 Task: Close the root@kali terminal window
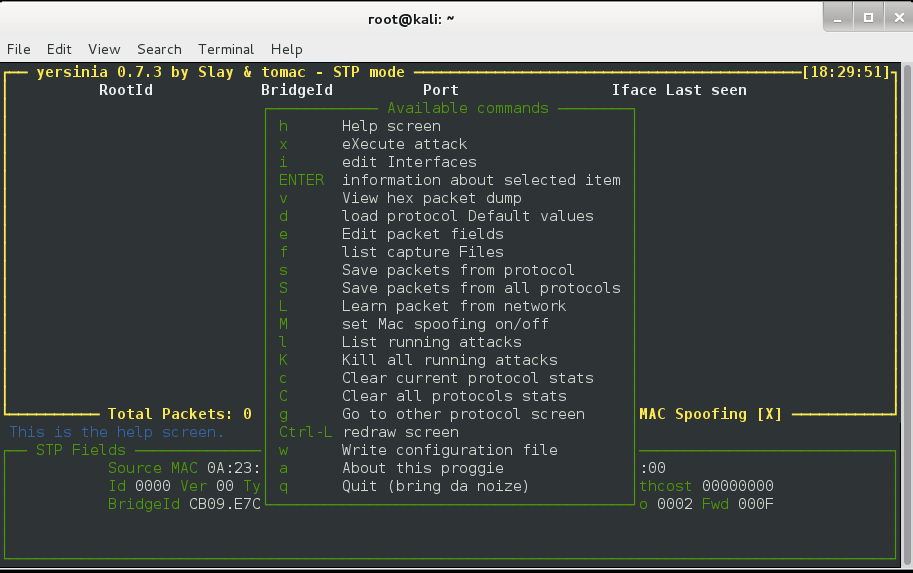[894, 17]
